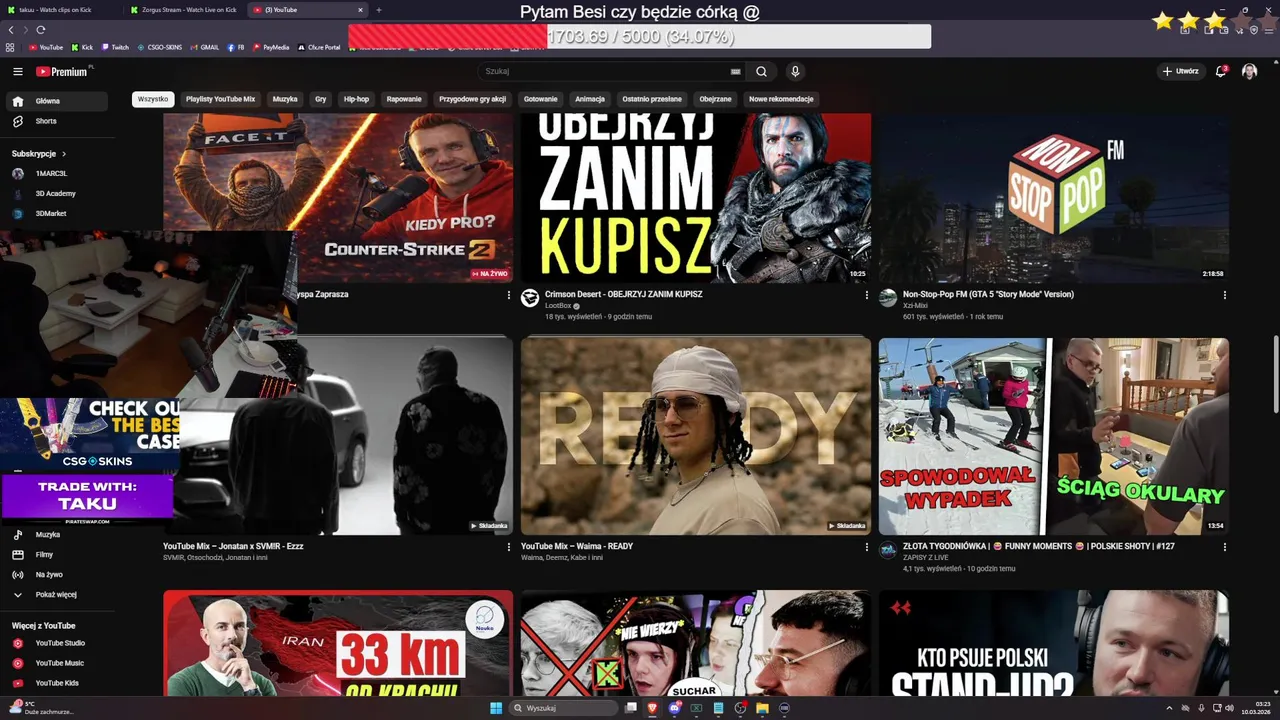Screen dimensions: 1280x720
Task: Select the Playlisty YouTube Mix chip
Action: (x=221, y=99)
